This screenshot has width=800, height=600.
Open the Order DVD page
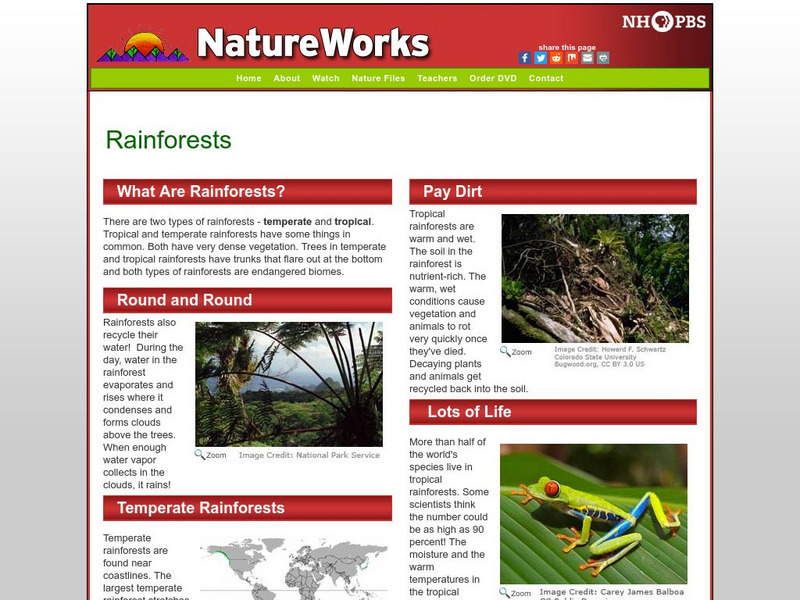tap(493, 78)
